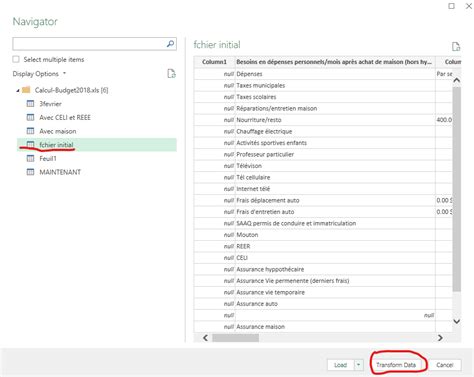Image resolution: width=474 pixels, height=377 pixels.
Task: Click the Transform Data button
Action: click(x=396, y=365)
